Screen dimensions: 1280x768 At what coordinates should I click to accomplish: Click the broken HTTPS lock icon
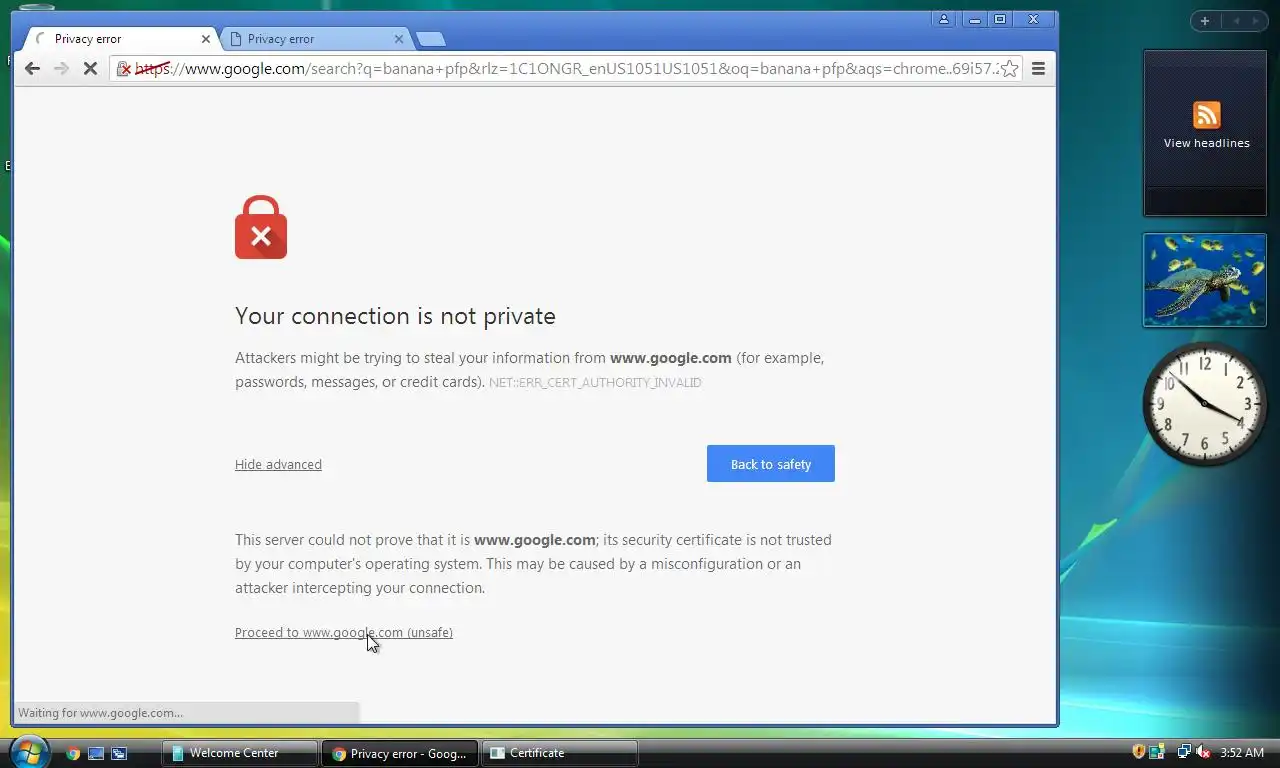(x=124, y=69)
